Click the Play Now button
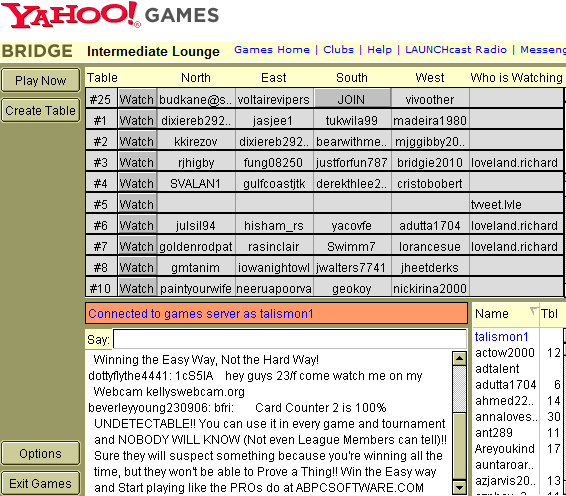This screenshot has height=496, width=566. (40, 80)
